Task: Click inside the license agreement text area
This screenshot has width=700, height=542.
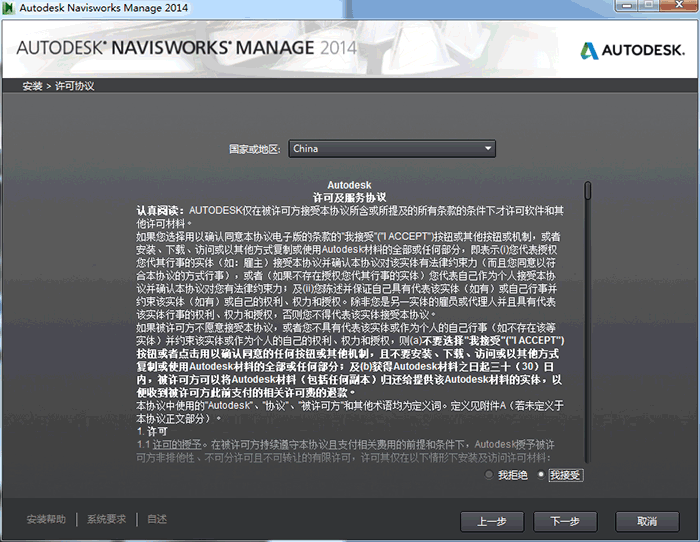Action: pyautogui.click(x=350, y=320)
